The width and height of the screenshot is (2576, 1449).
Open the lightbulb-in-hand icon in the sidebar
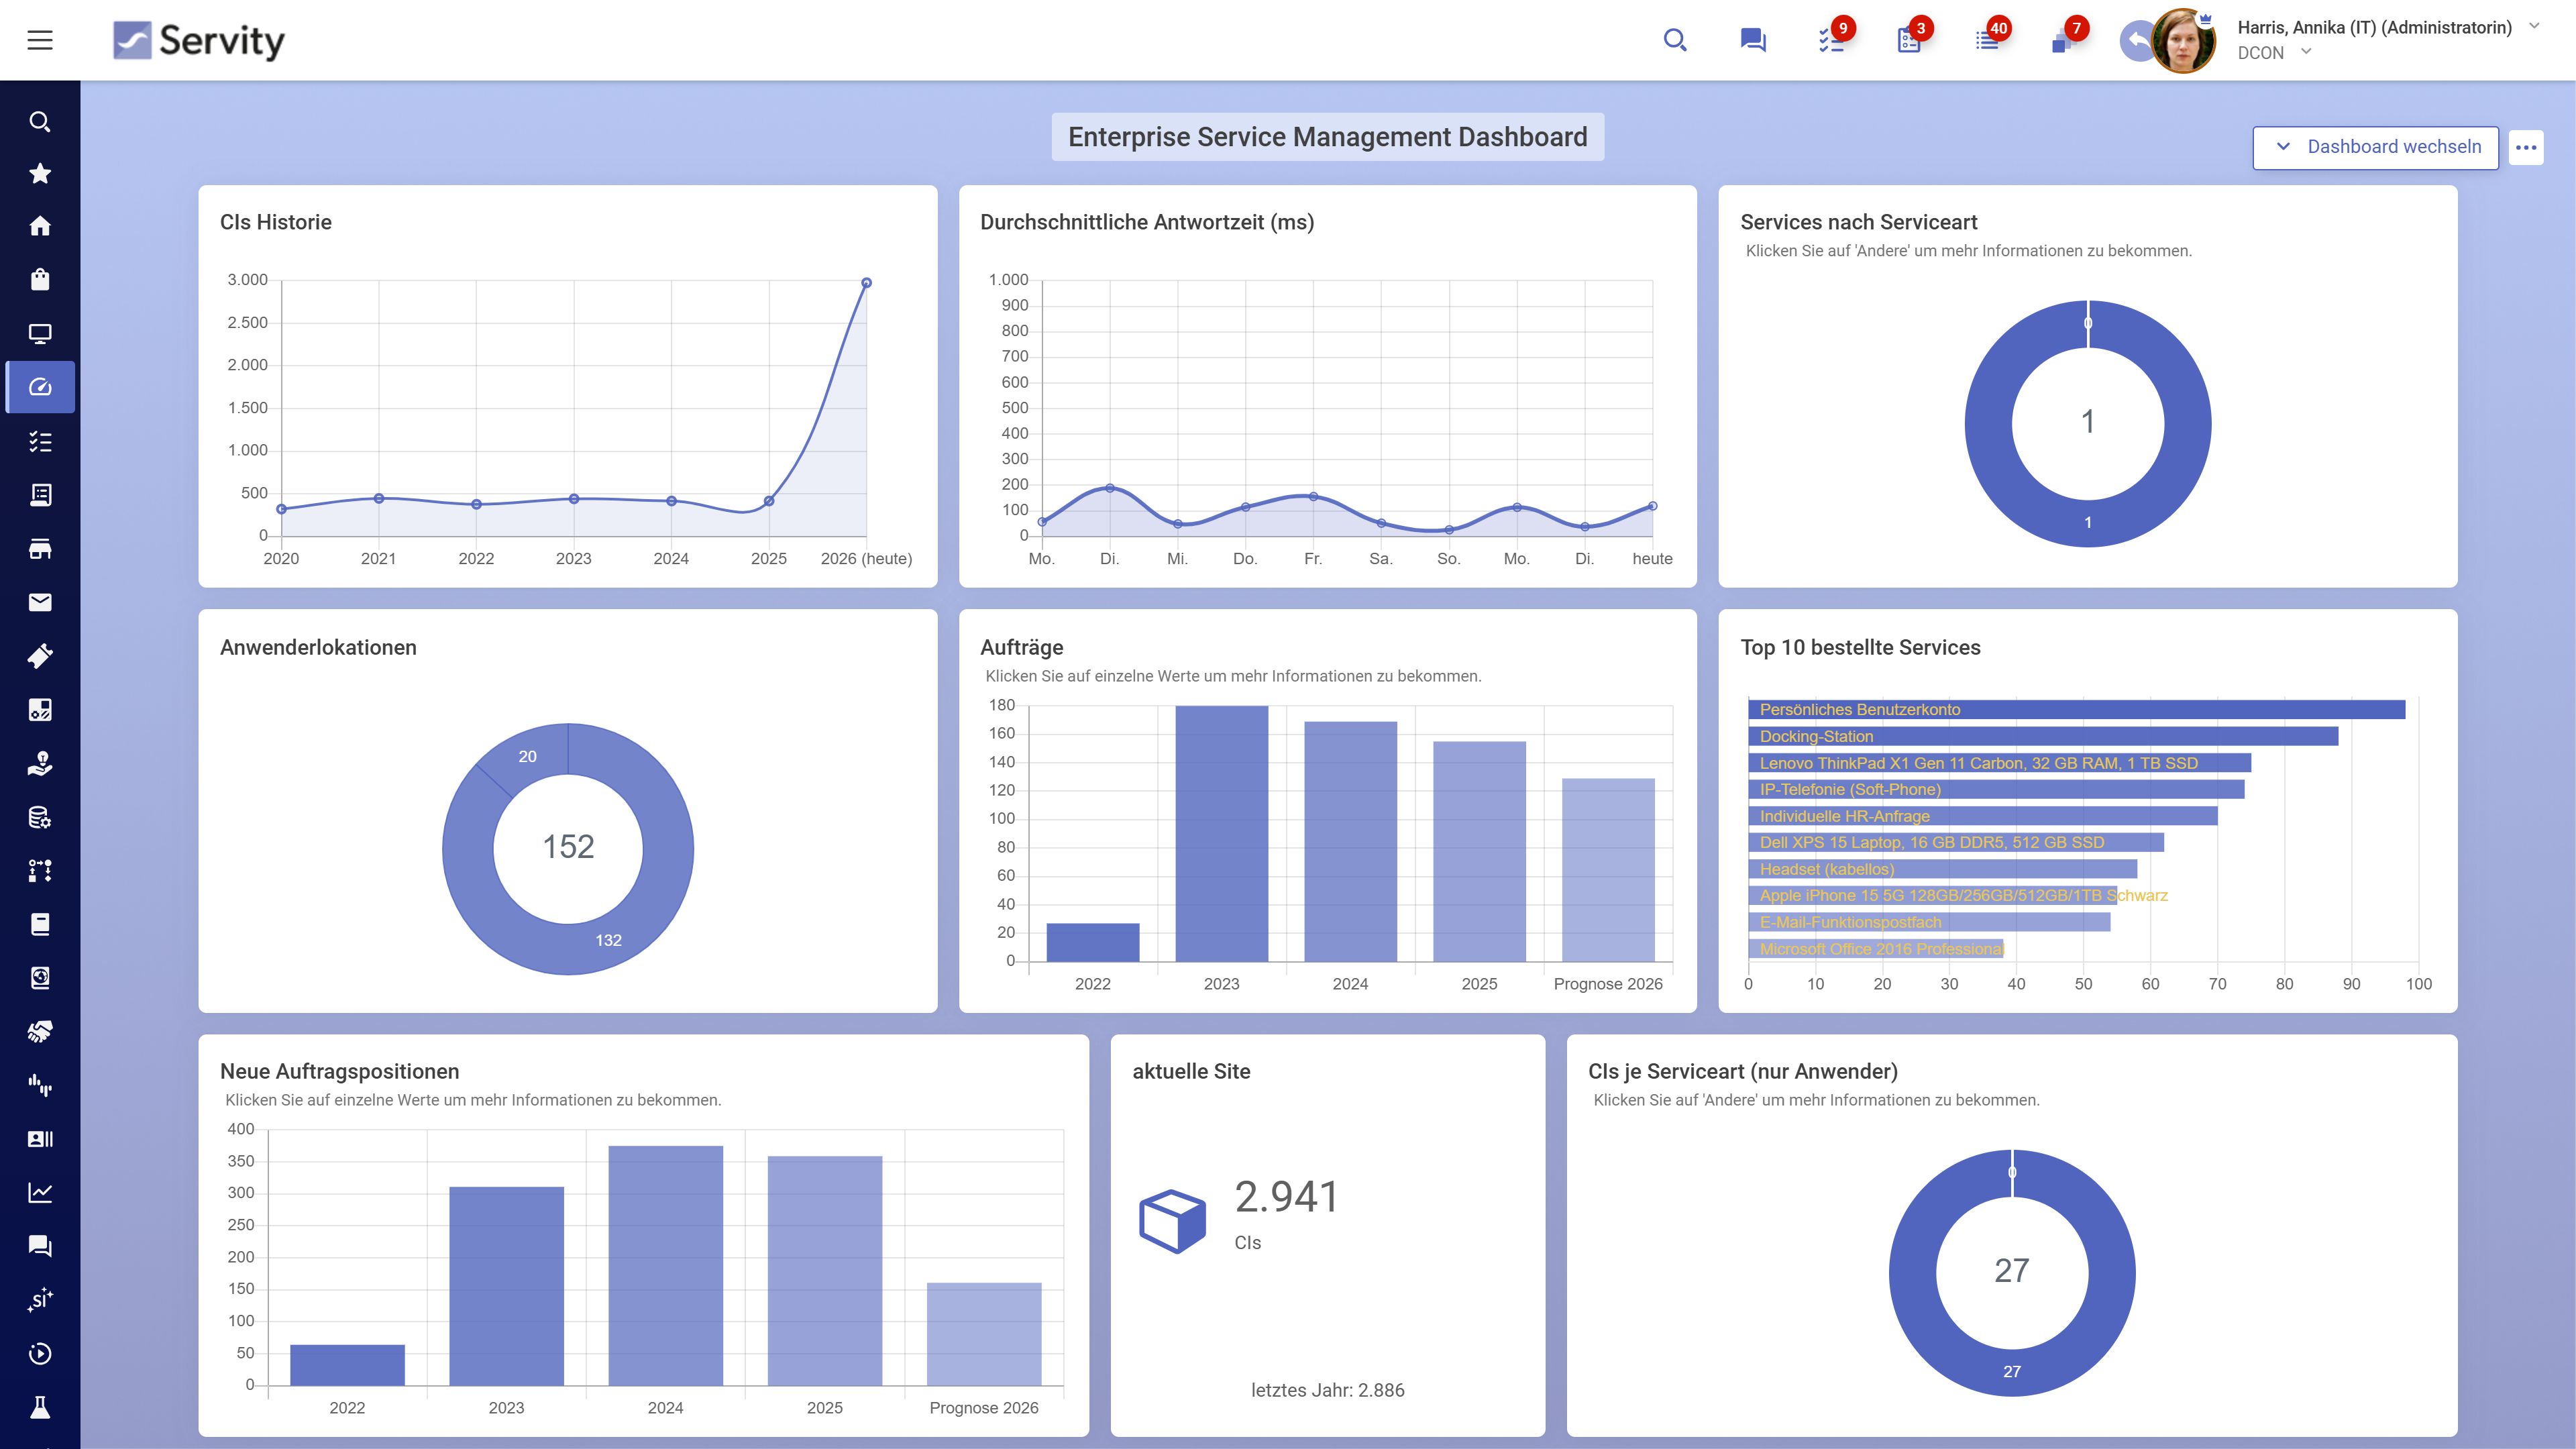point(40,764)
